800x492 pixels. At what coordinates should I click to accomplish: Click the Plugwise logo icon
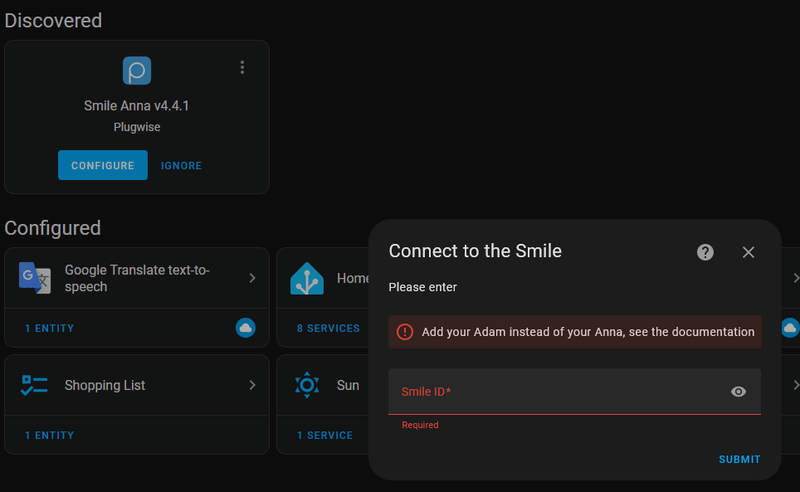click(x=137, y=70)
